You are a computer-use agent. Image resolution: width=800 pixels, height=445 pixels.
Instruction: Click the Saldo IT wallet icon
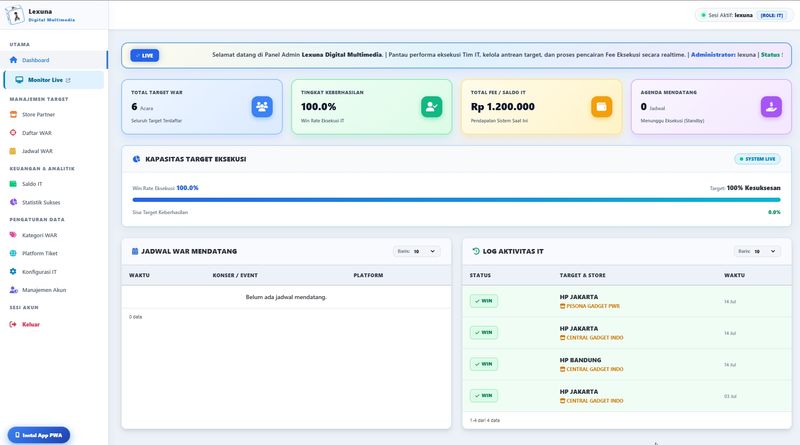13,184
